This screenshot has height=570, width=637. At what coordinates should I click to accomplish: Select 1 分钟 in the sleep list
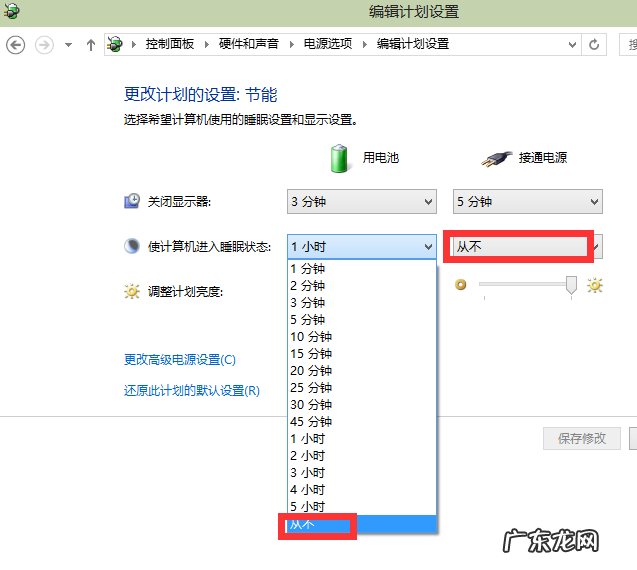pyautogui.click(x=362, y=269)
